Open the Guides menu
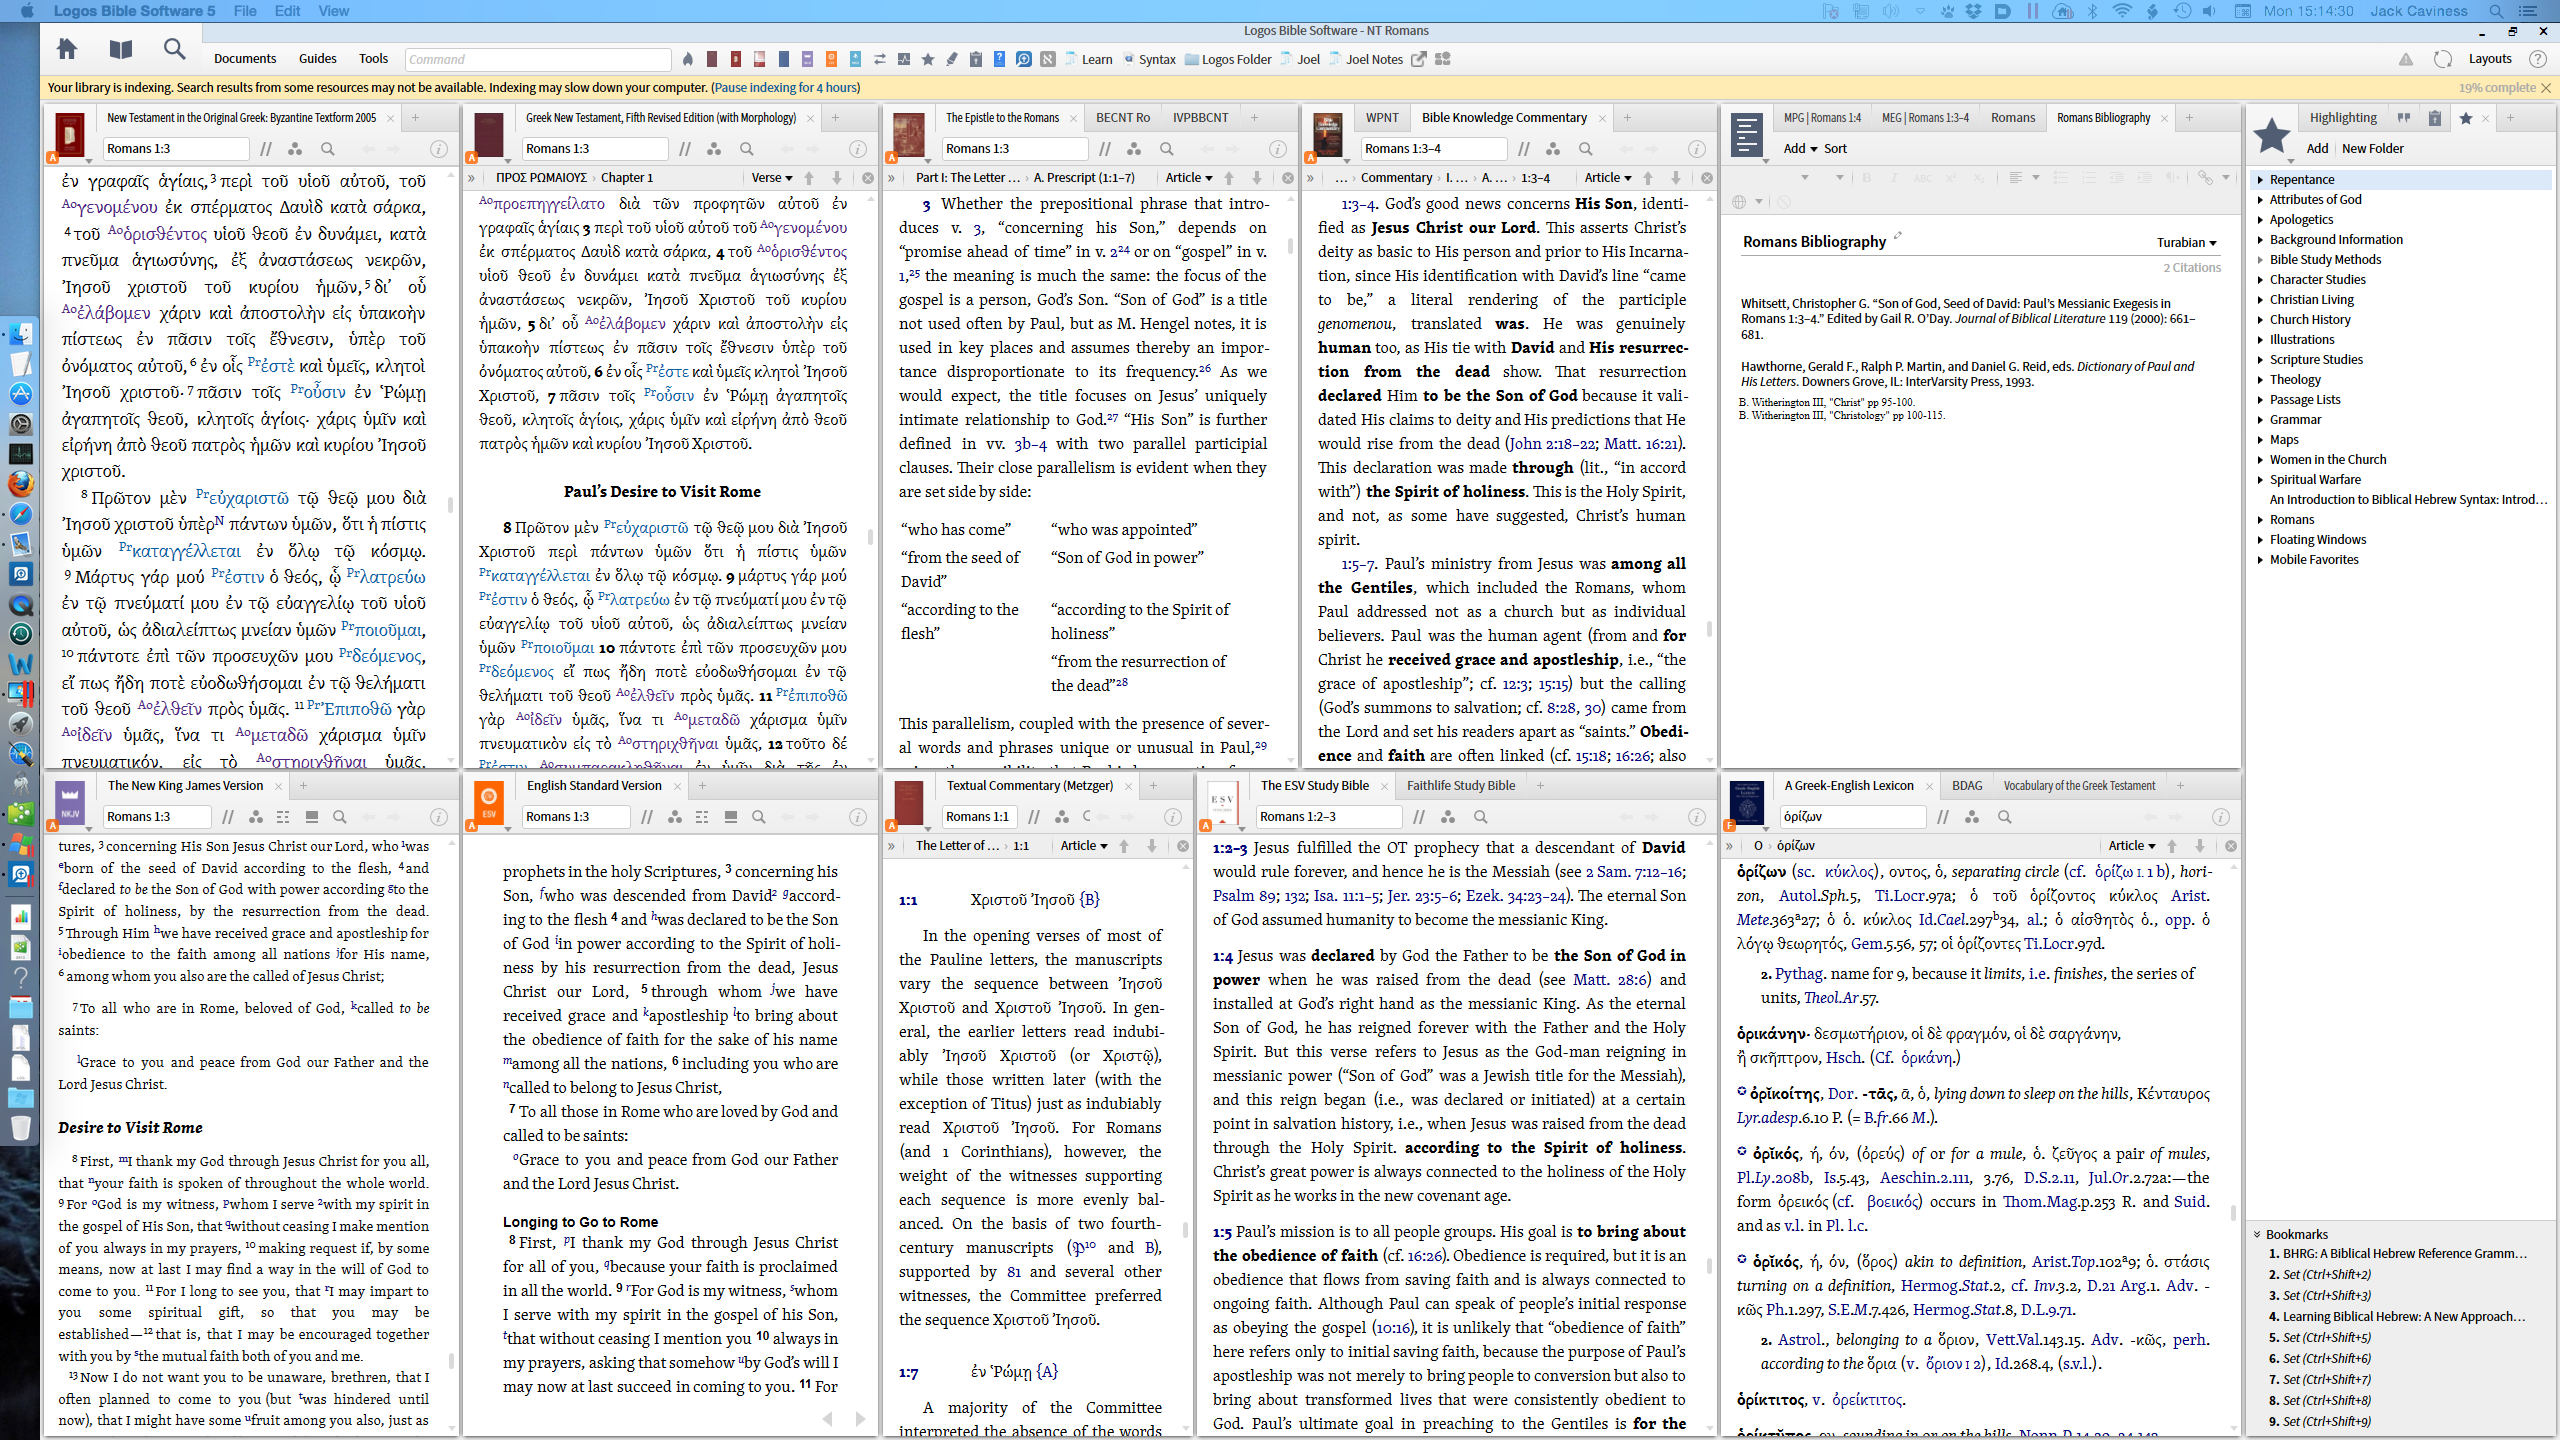Screen dimensions: 2560x1440 (317, 59)
